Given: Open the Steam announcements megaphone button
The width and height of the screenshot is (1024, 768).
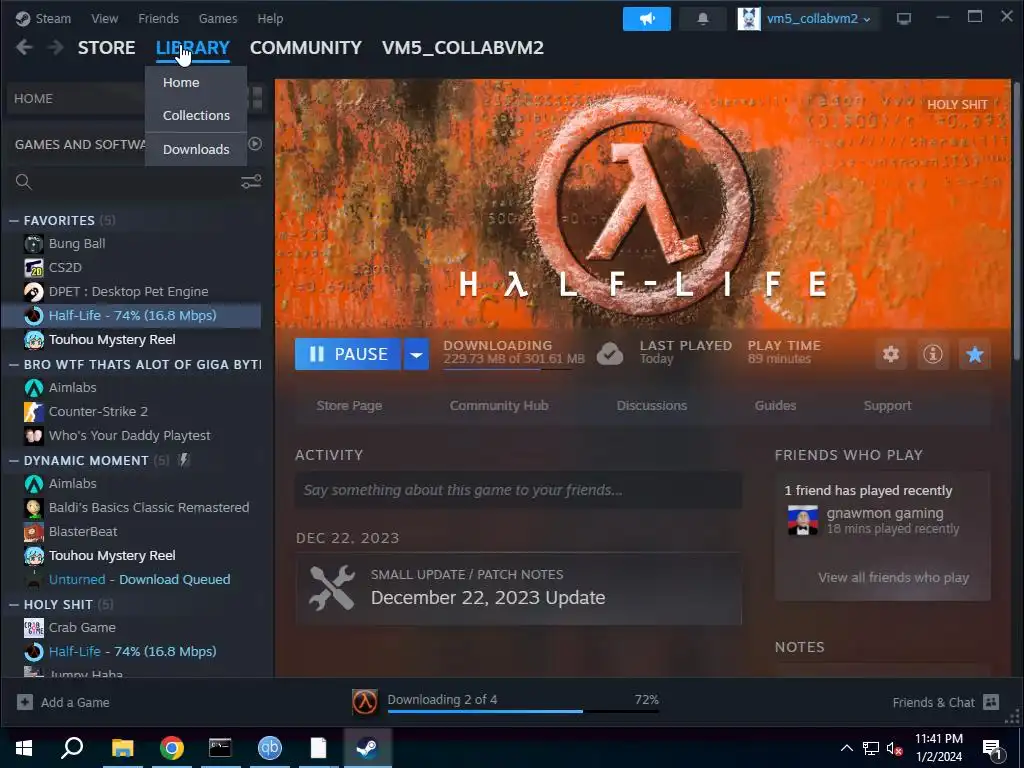Looking at the screenshot, I should click(647, 19).
